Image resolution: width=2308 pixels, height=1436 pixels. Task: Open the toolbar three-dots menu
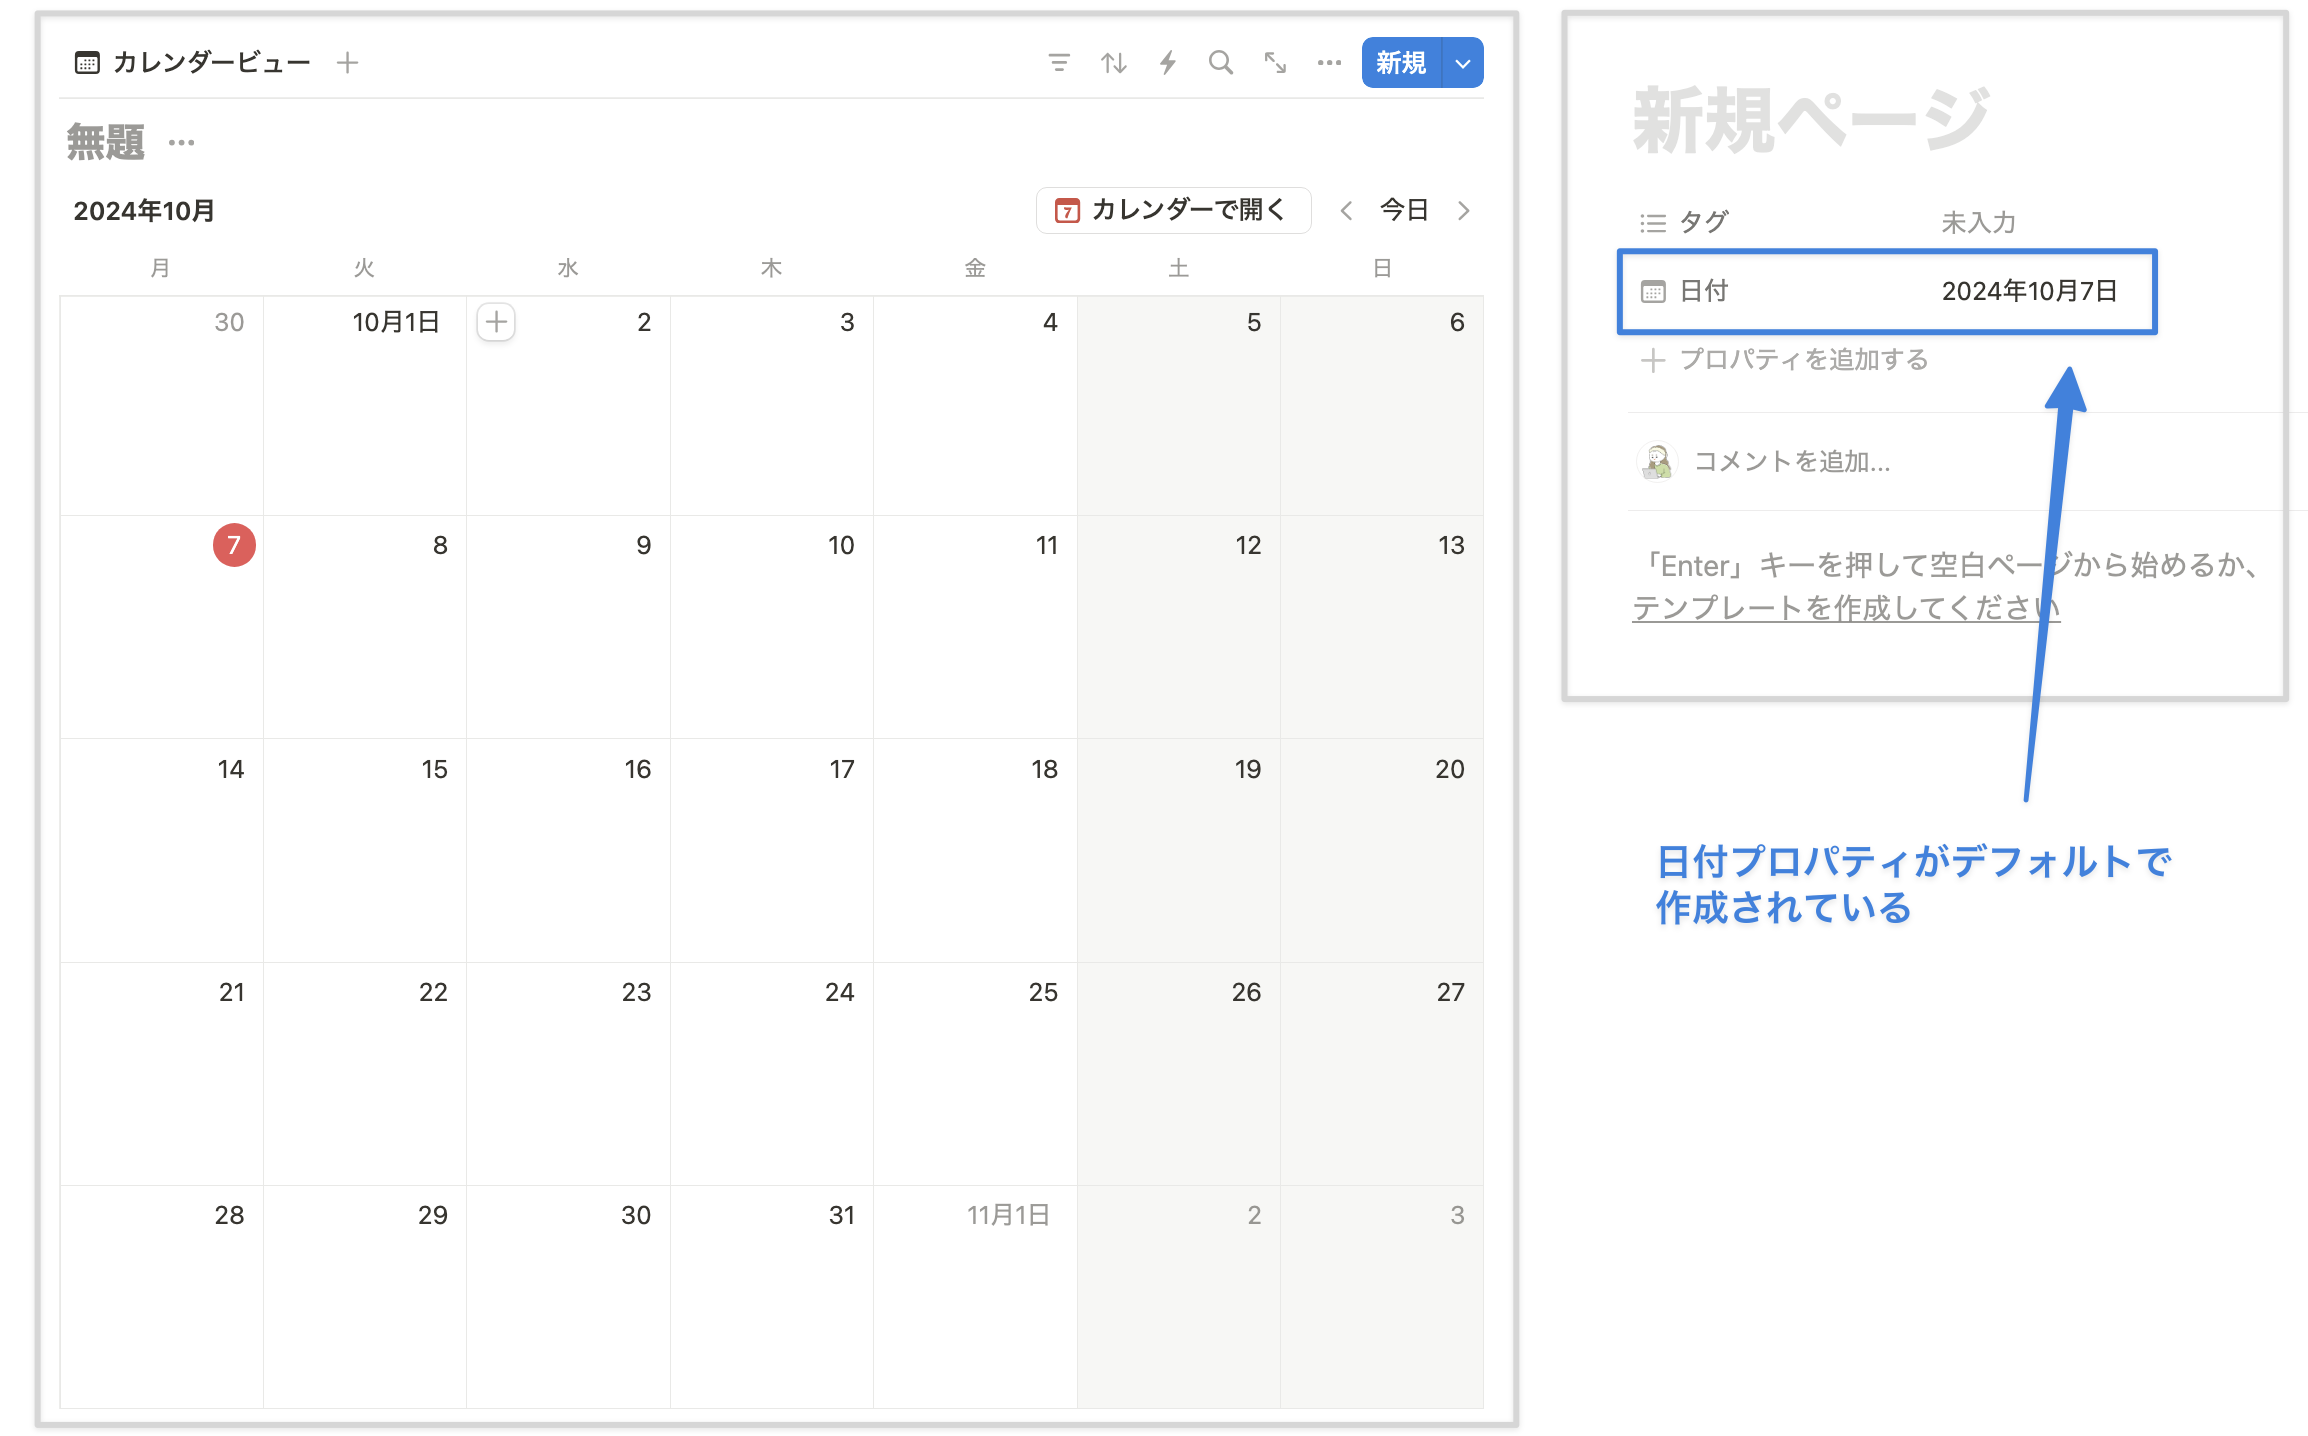point(1329,63)
